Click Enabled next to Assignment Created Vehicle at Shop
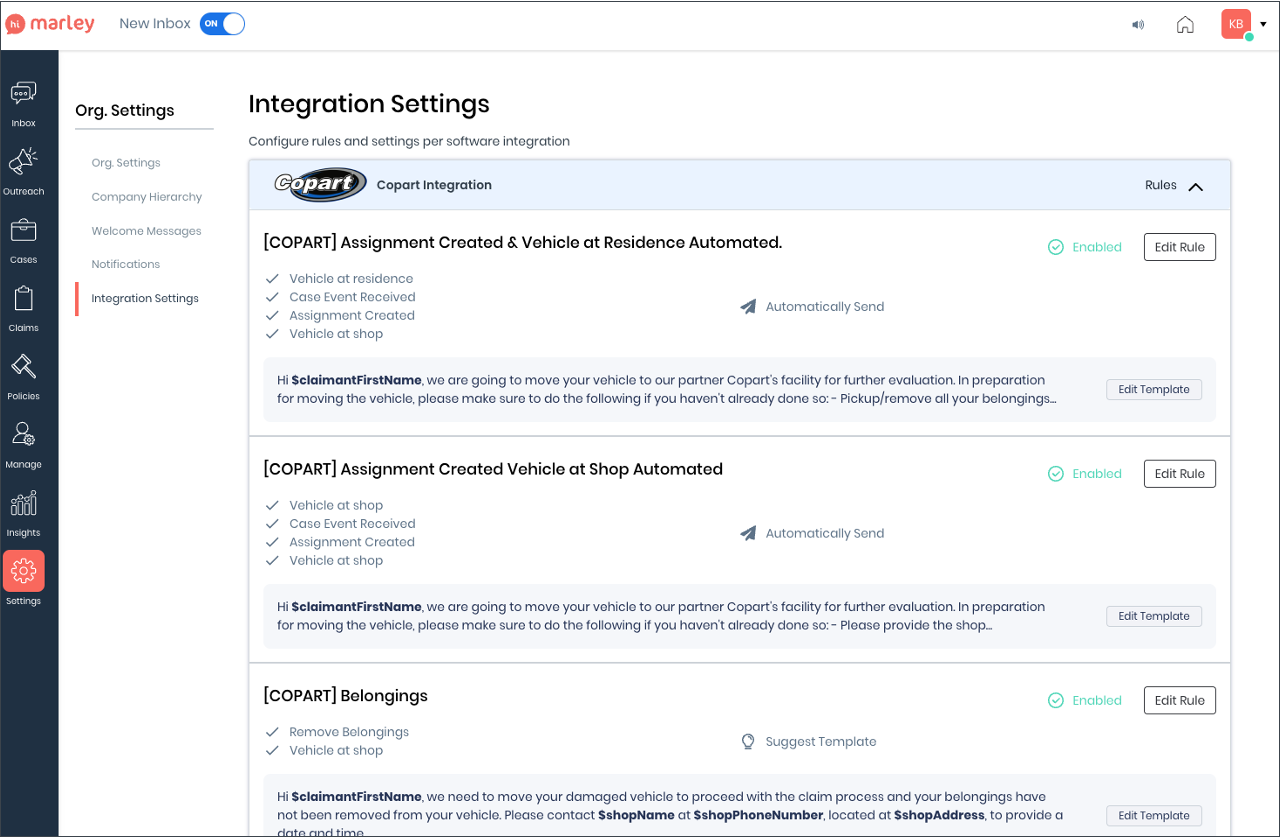The width and height of the screenshot is (1280, 838). [x=1085, y=473]
